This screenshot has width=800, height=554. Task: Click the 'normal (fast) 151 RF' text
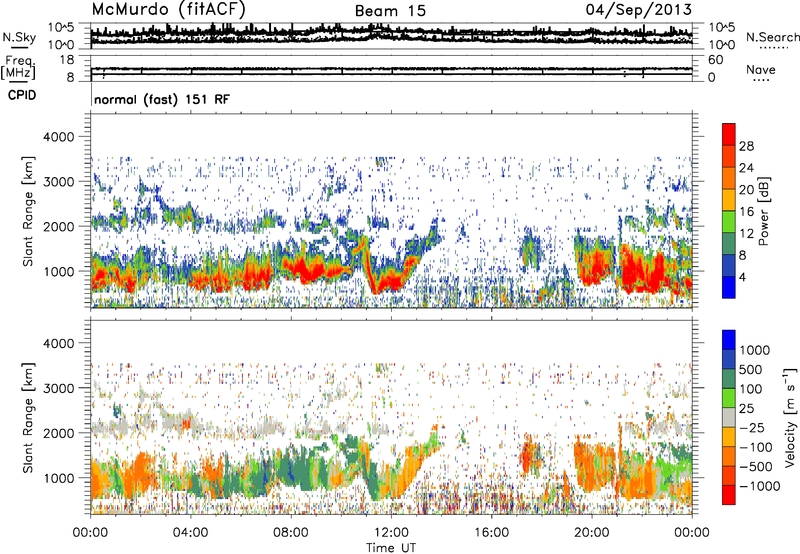(162, 99)
